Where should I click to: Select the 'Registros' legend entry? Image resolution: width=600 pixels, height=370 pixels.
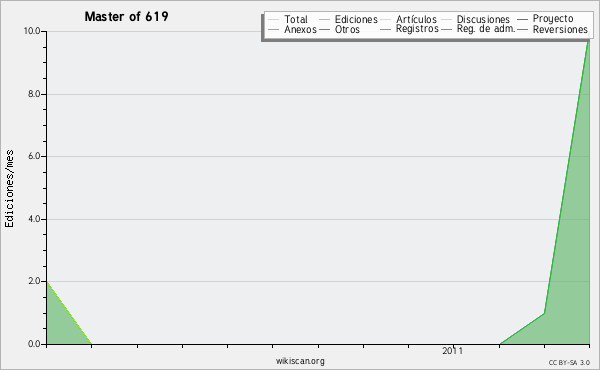pyautogui.click(x=417, y=29)
